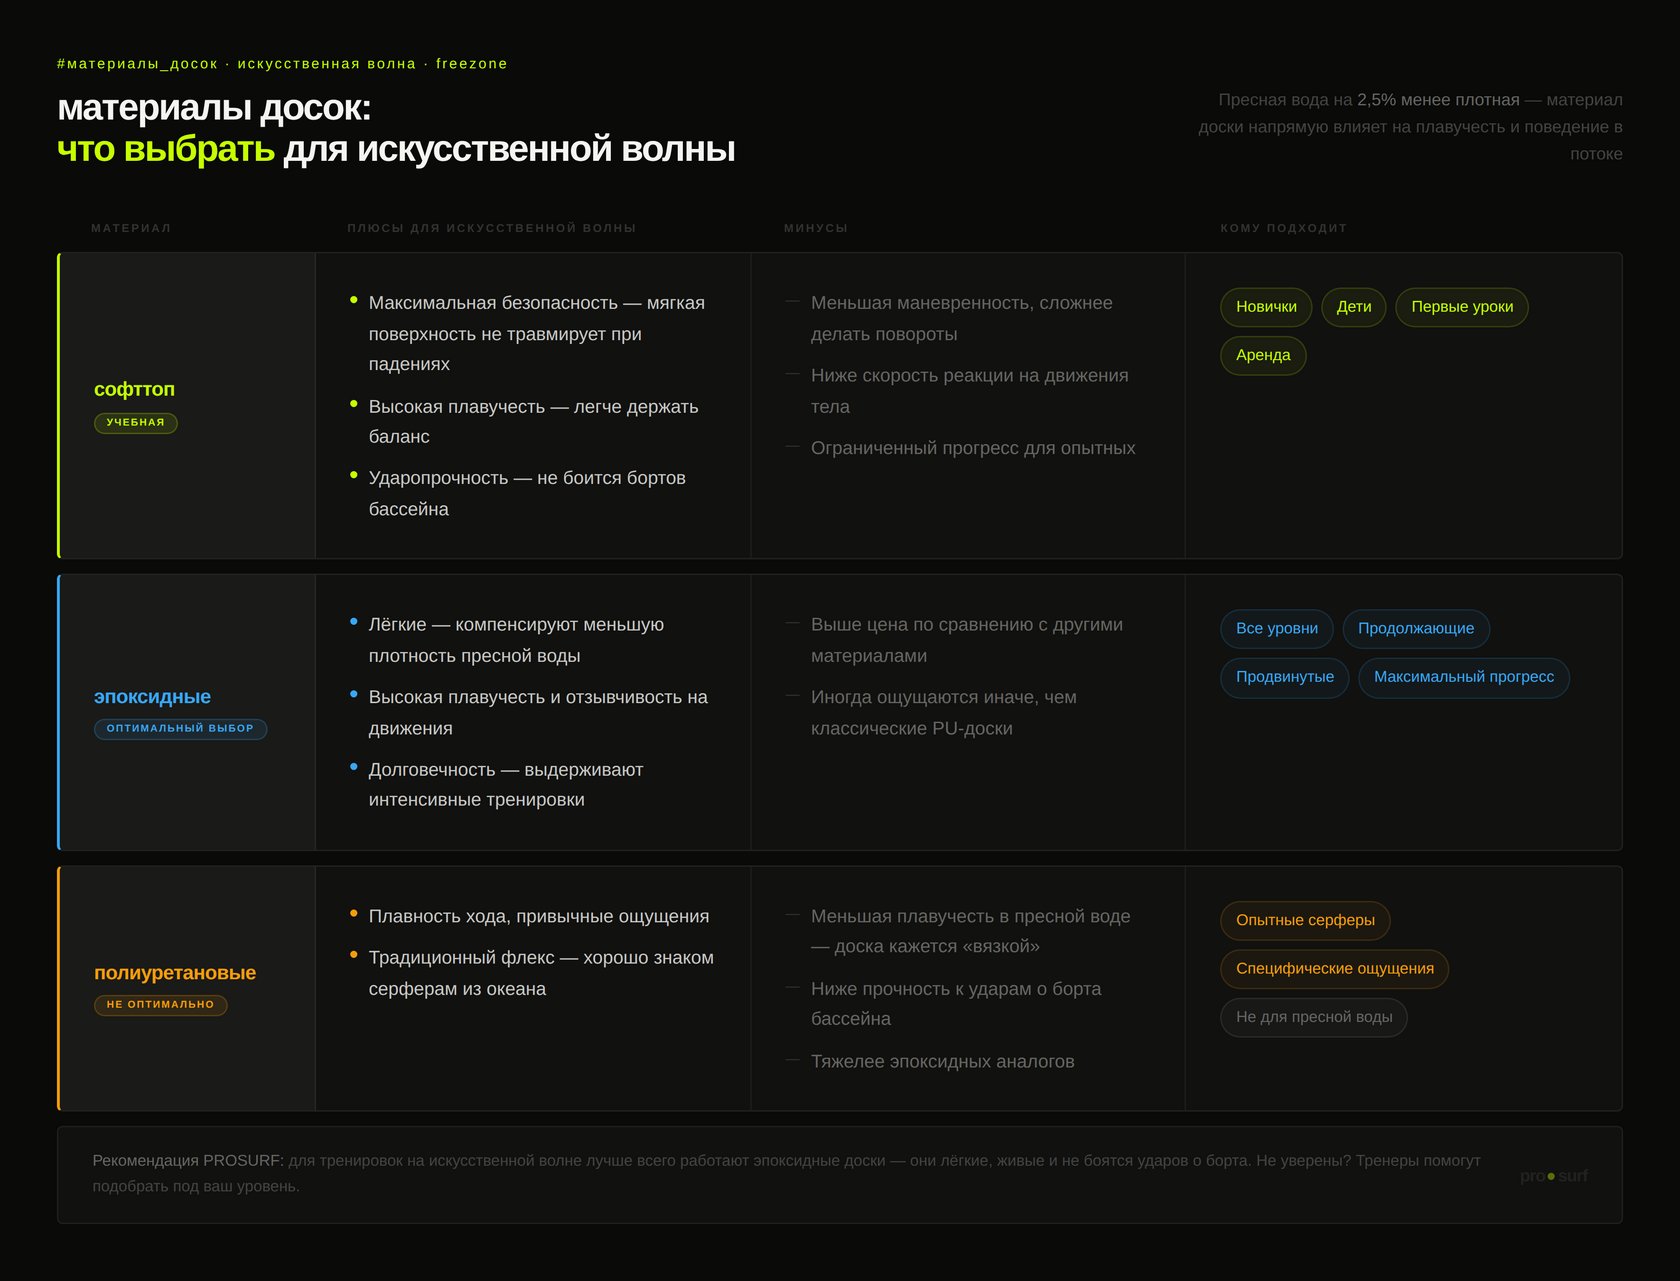Click the 'Максимальная безопасность' bullet
1680x1281 pixels.
point(536,333)
